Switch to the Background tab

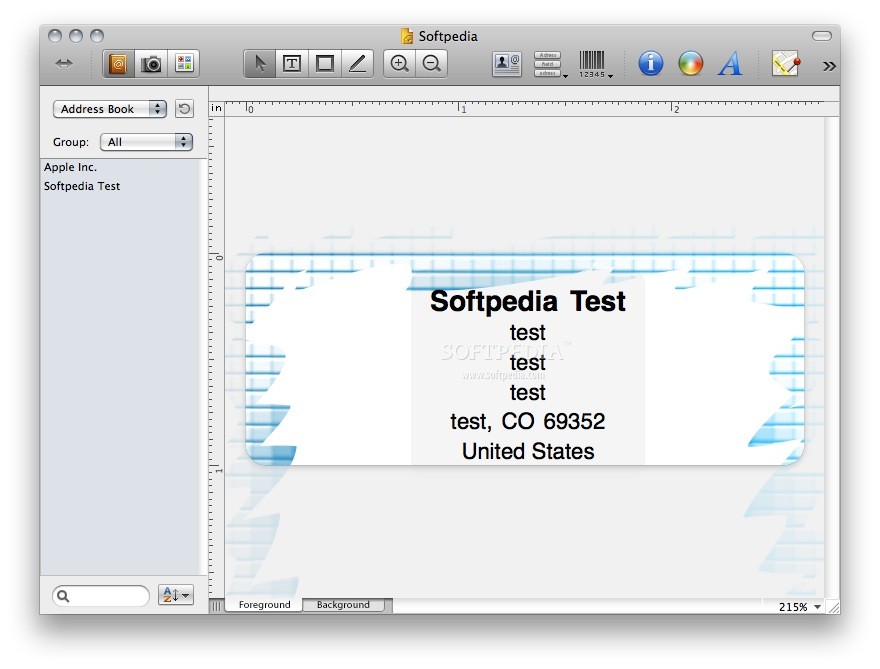coord(344,604)
